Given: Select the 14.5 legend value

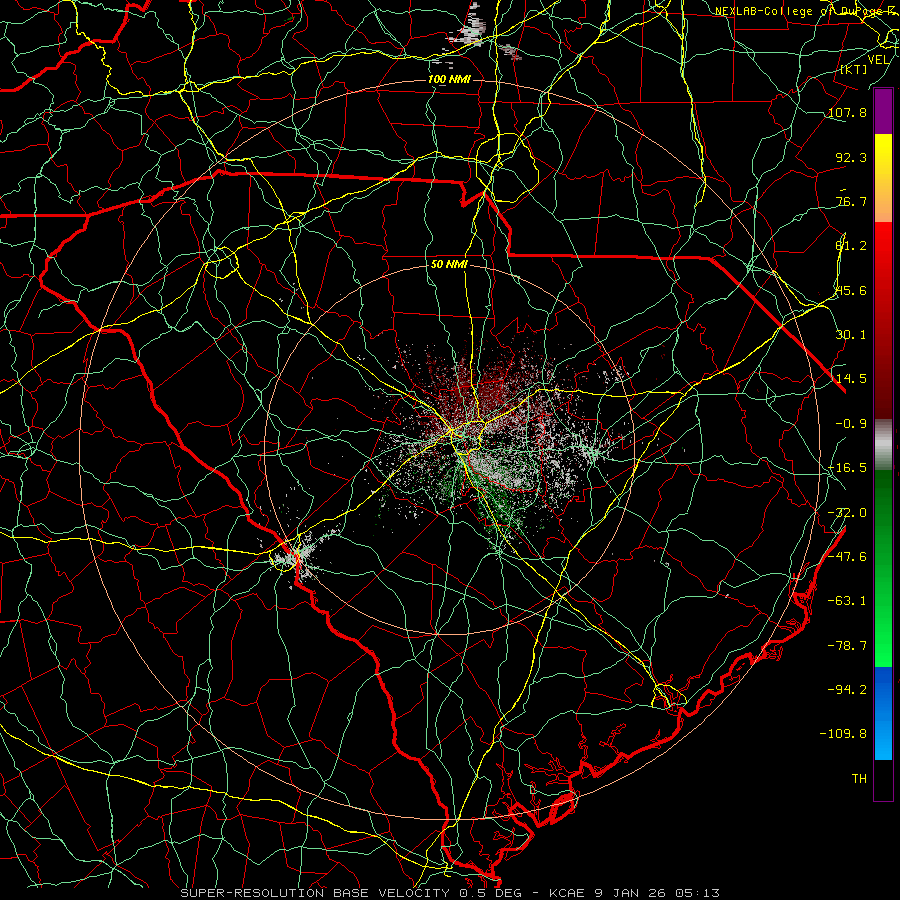Looking at the screenshot, I should (851, 378).
